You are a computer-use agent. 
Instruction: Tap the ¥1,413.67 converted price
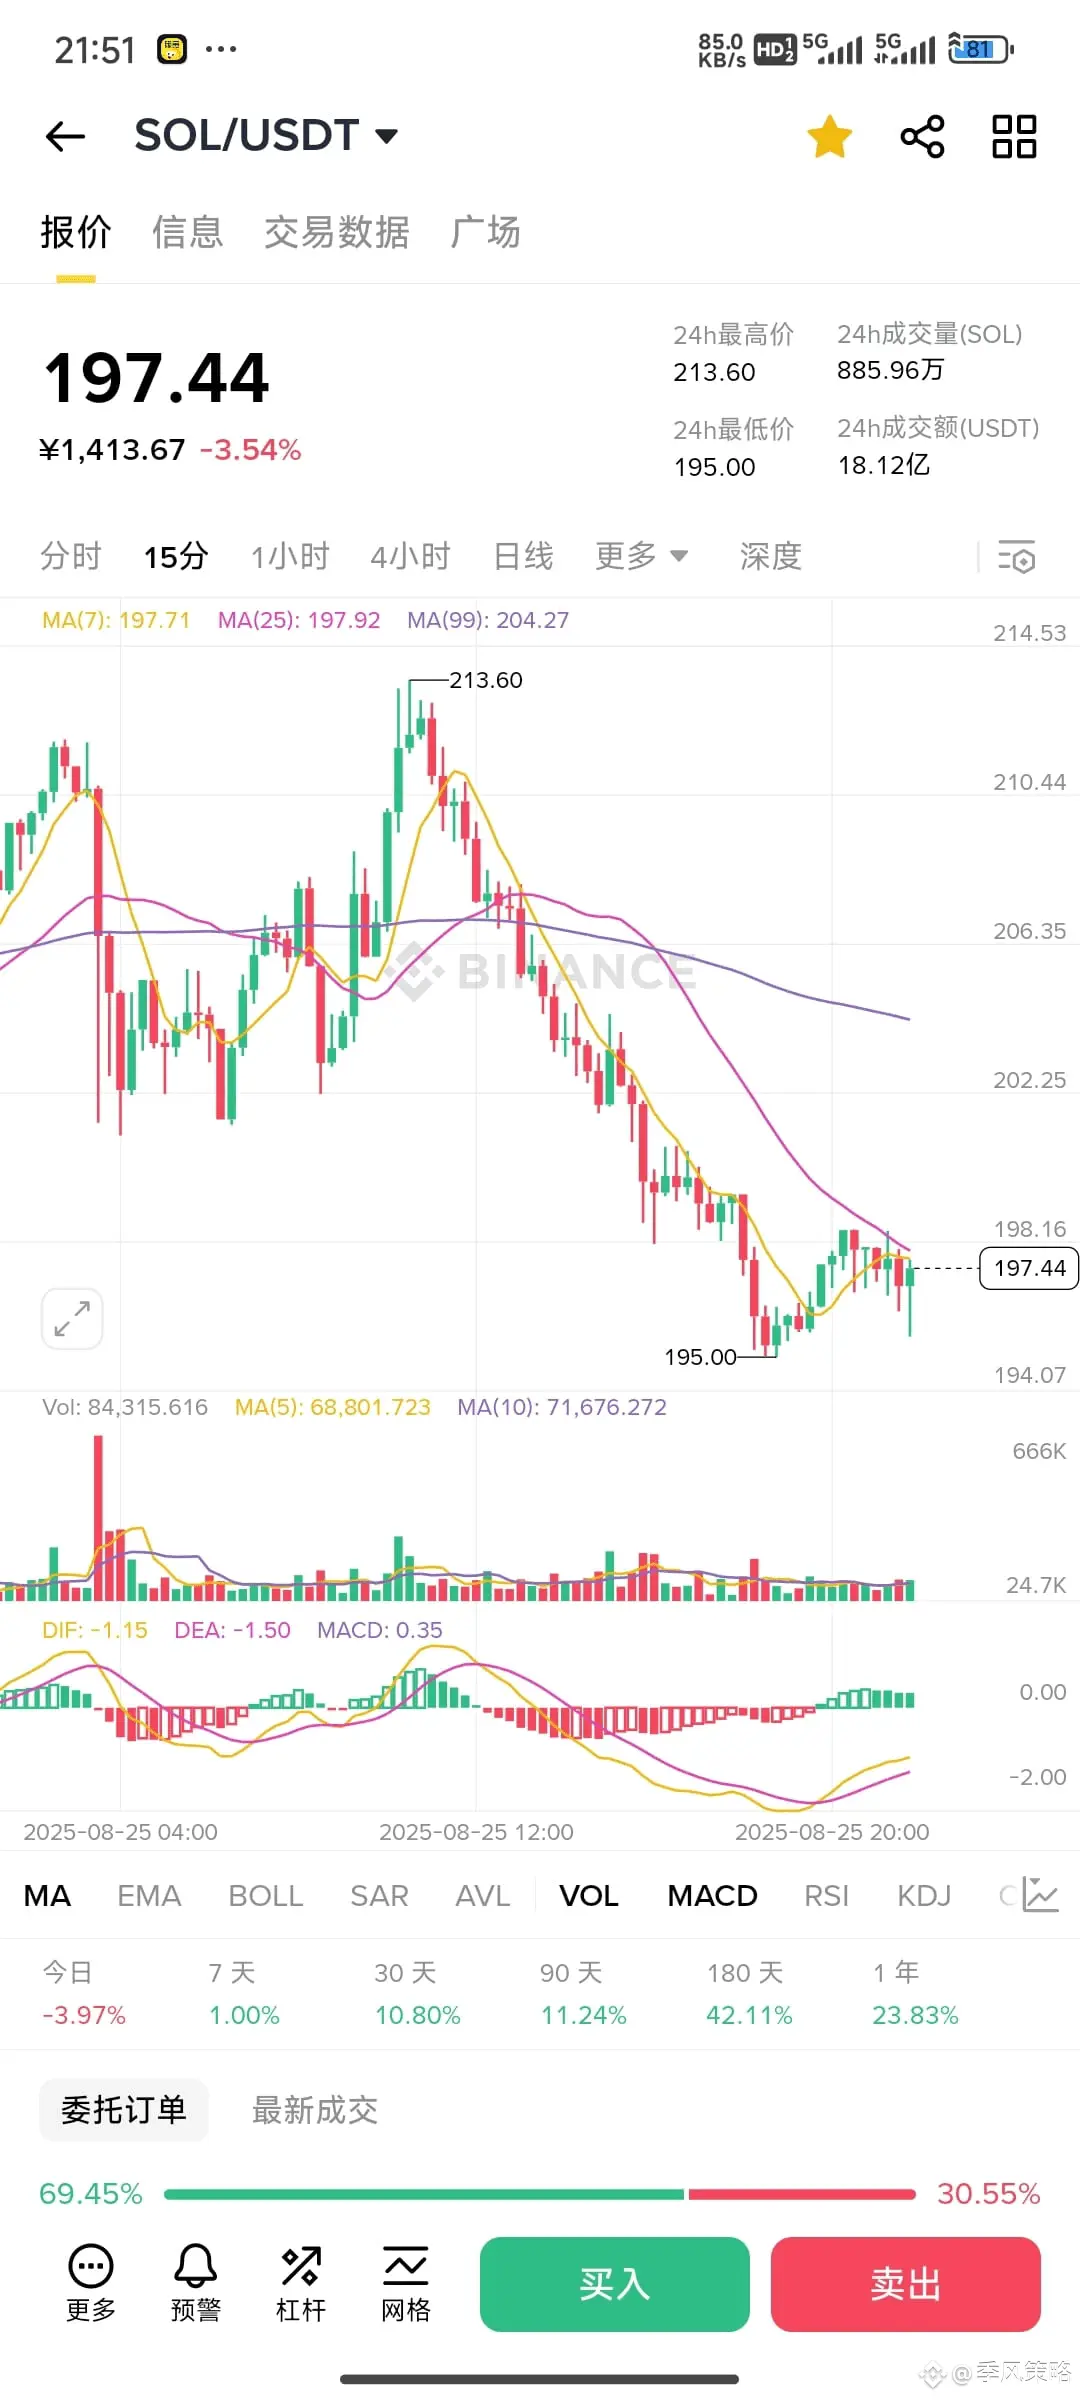(x=113, y=450)
